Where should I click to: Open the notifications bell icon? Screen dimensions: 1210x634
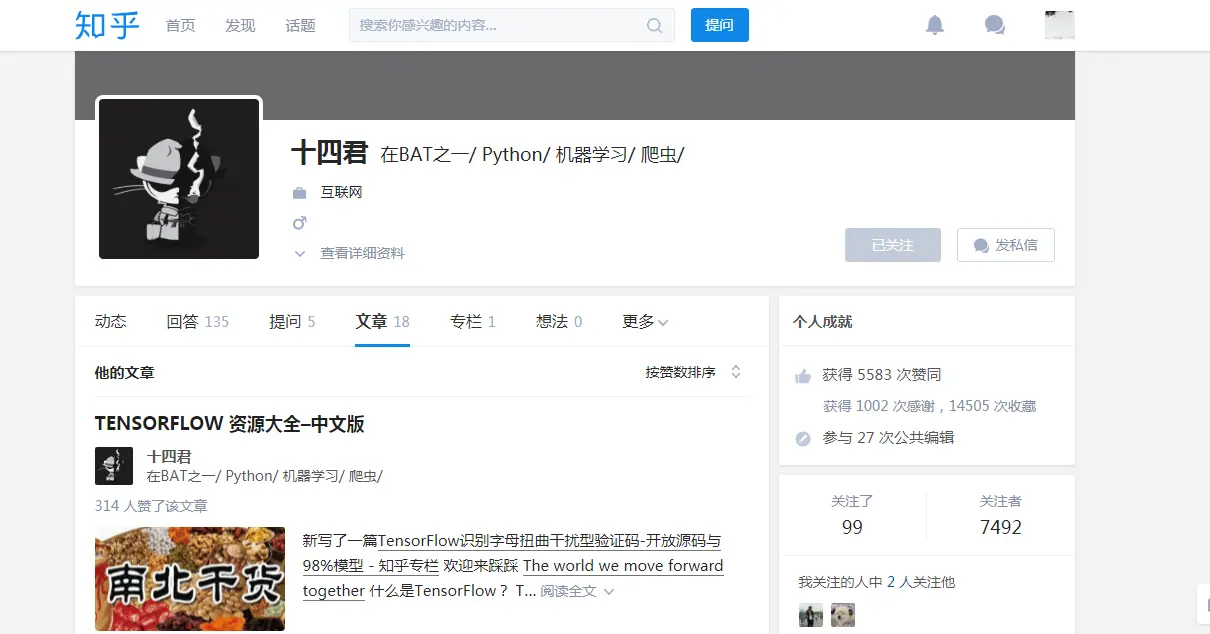point(935,25)
